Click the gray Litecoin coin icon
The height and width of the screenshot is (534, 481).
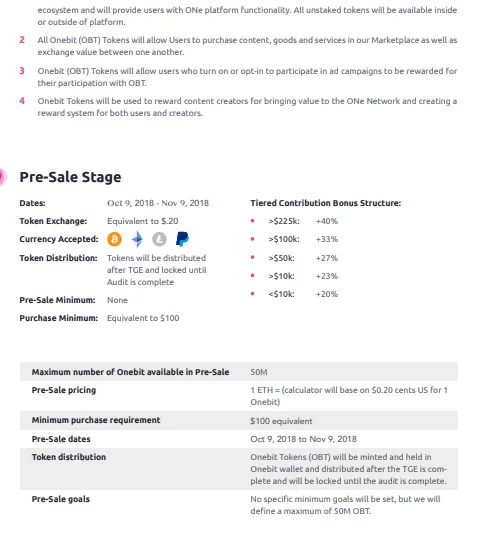pyautogui.click(x=159, y=239)
